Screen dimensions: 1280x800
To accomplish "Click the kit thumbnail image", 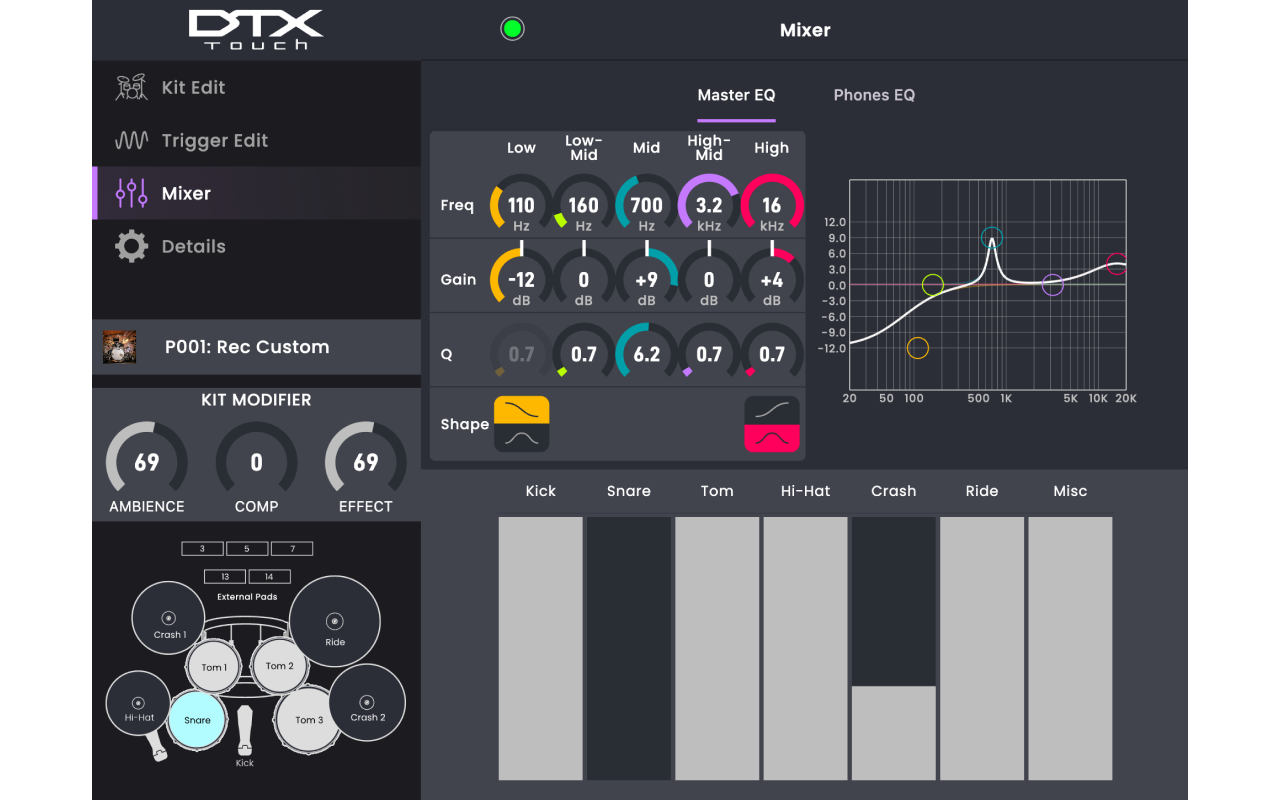I will 120,347.
